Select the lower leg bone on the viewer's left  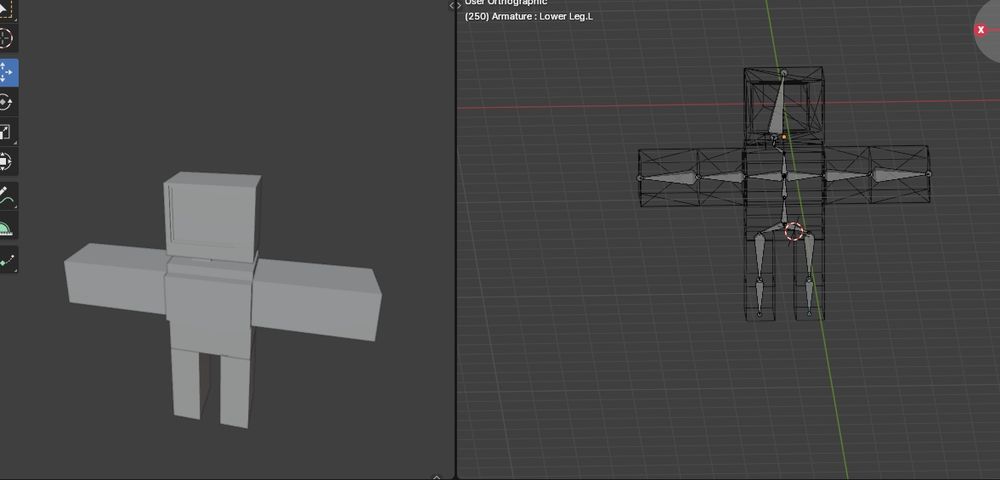(759, 296)
